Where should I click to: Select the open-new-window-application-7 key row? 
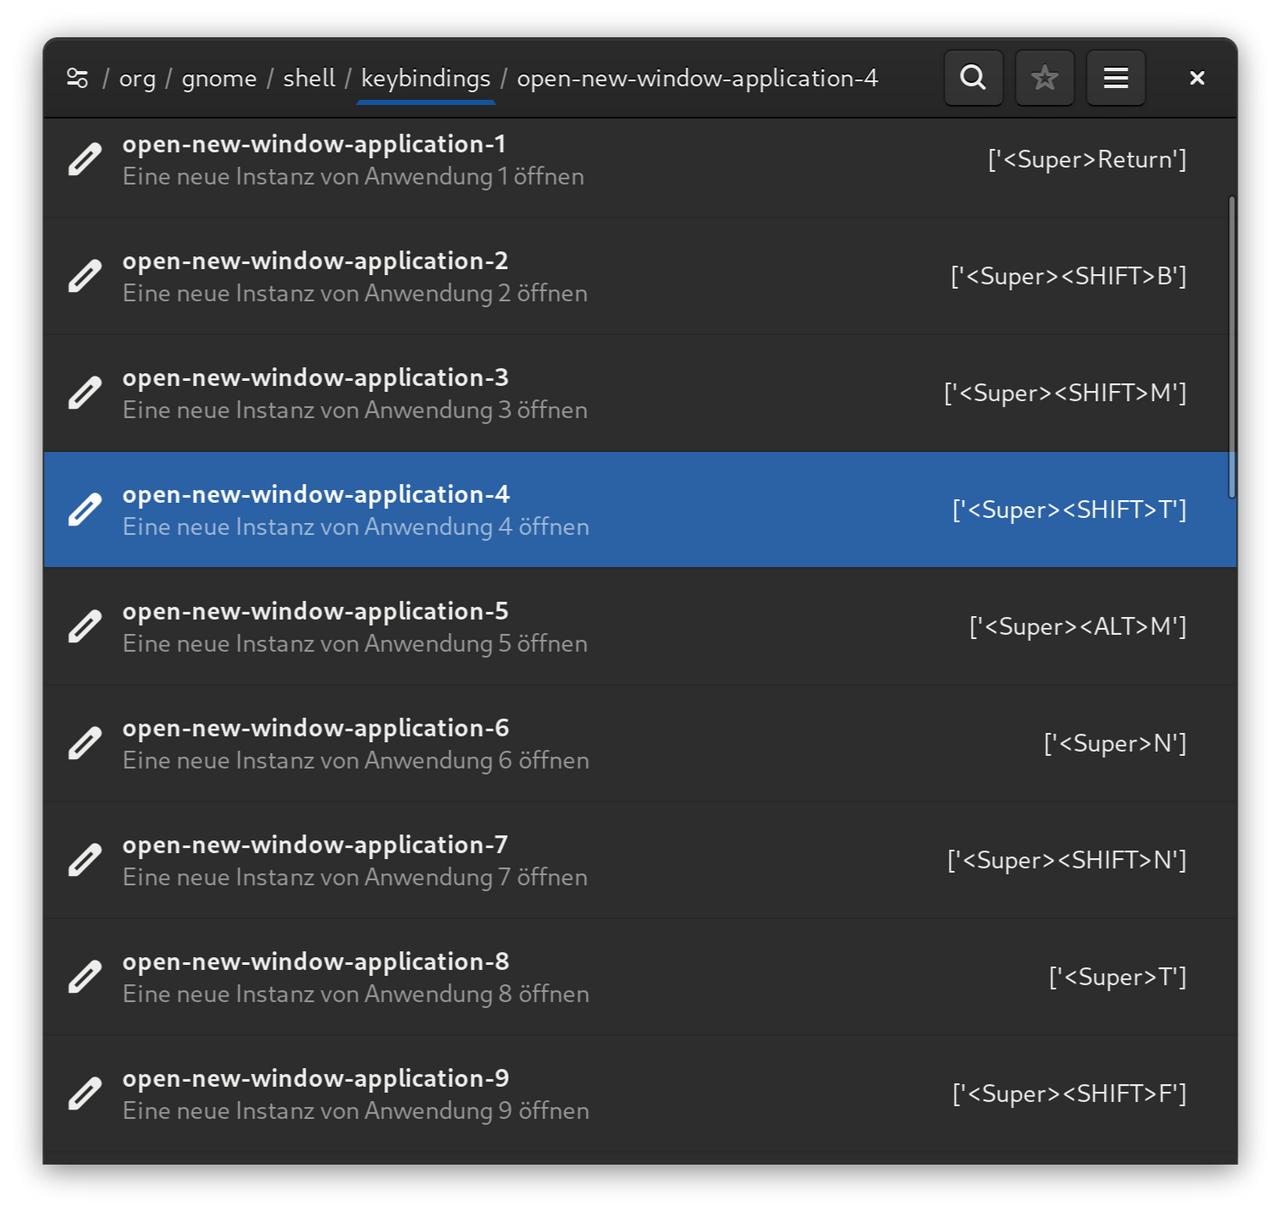coord(500,861)
